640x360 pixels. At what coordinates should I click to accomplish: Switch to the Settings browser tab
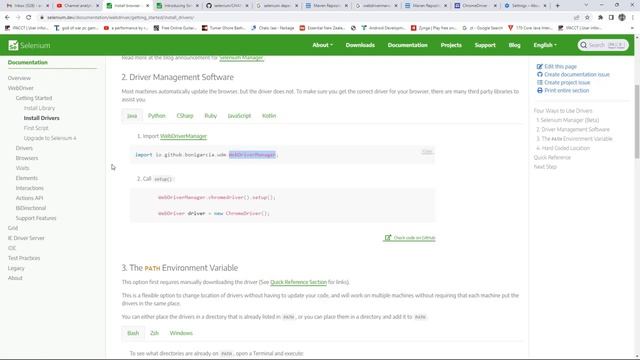[524, 6]
